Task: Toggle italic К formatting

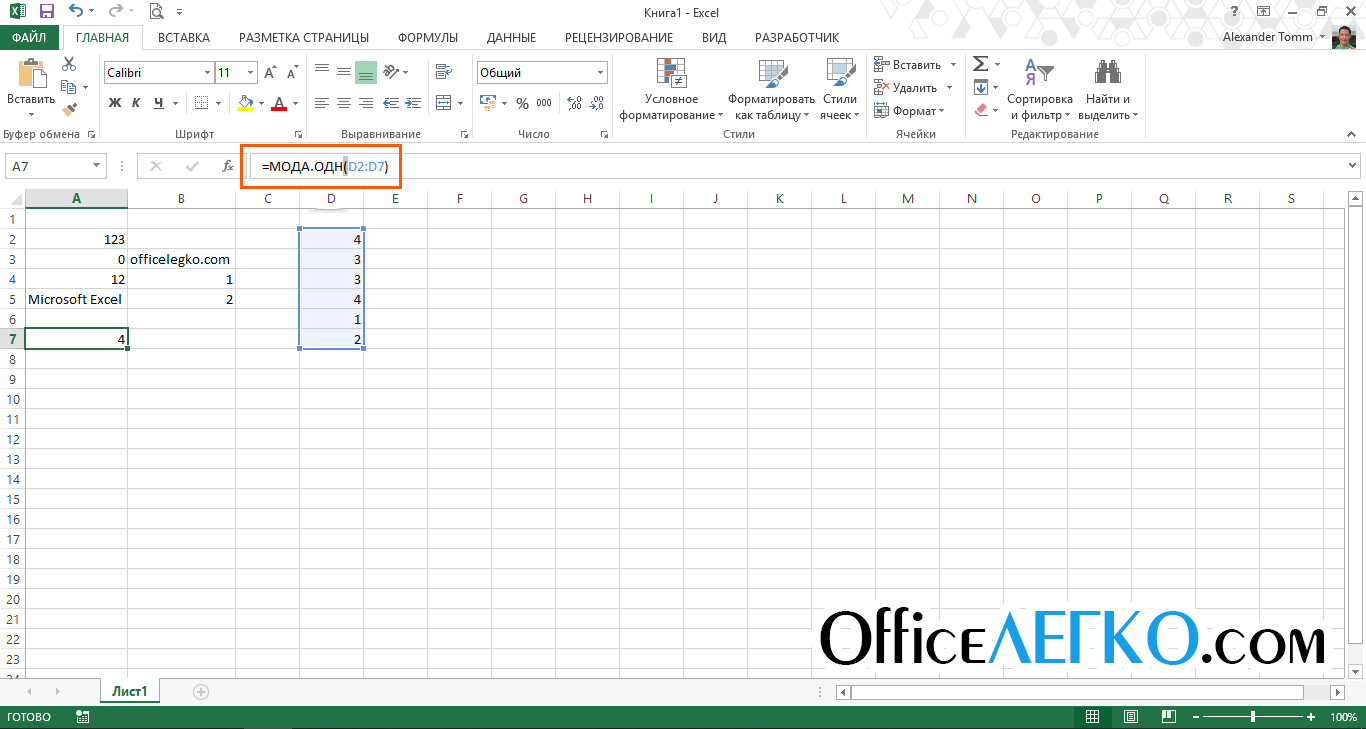Action: [137, 103]
